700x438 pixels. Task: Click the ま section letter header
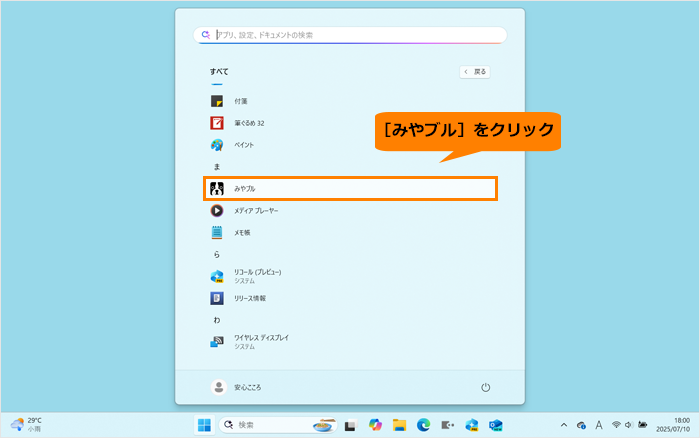217,167
